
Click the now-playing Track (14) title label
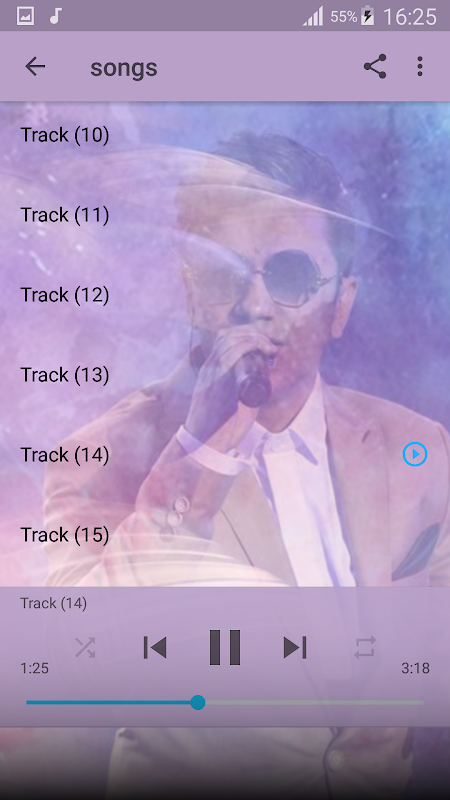[x=54, y=604]
